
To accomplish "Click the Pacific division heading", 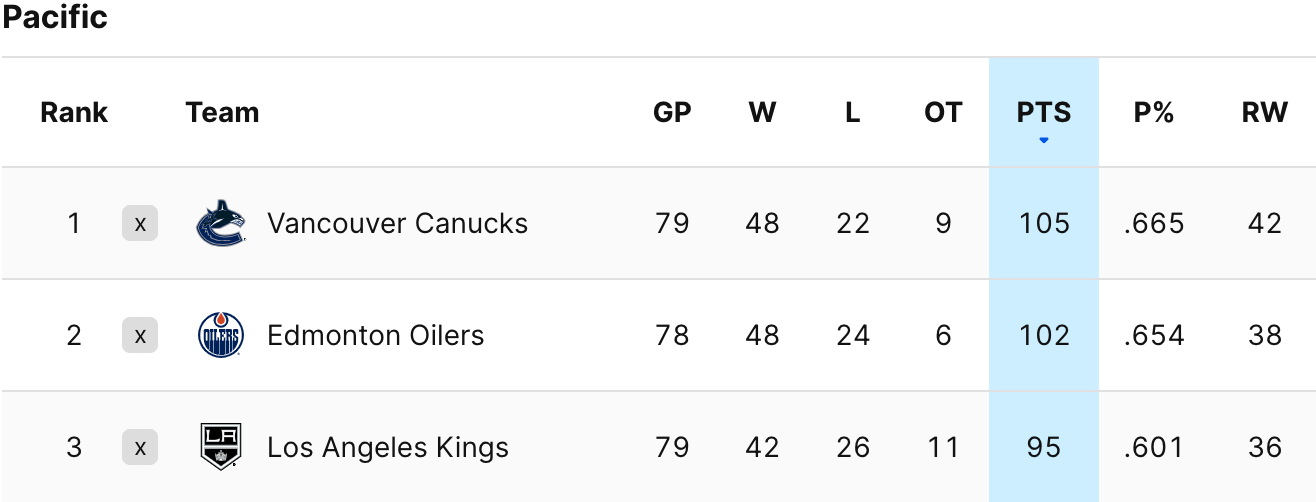I will click(x=55, y=17).
